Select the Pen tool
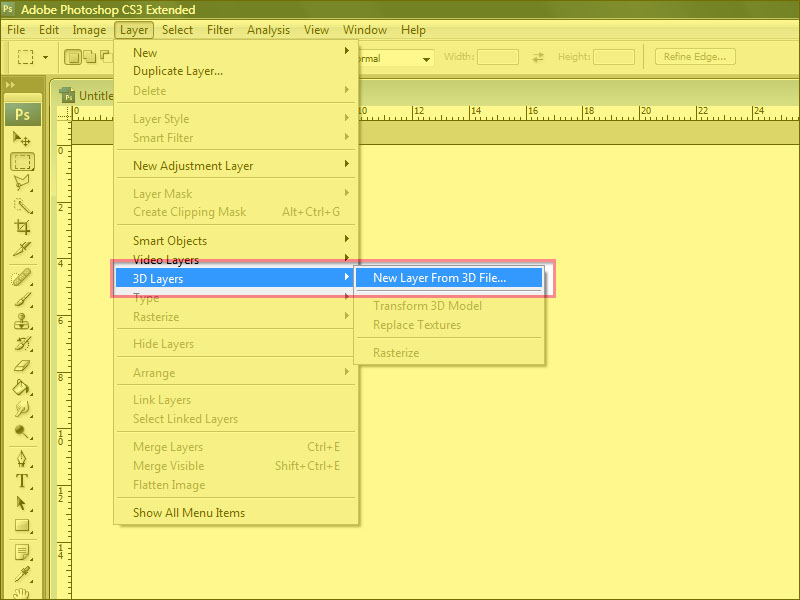This screenshot has height=600, width=800. 22,459
